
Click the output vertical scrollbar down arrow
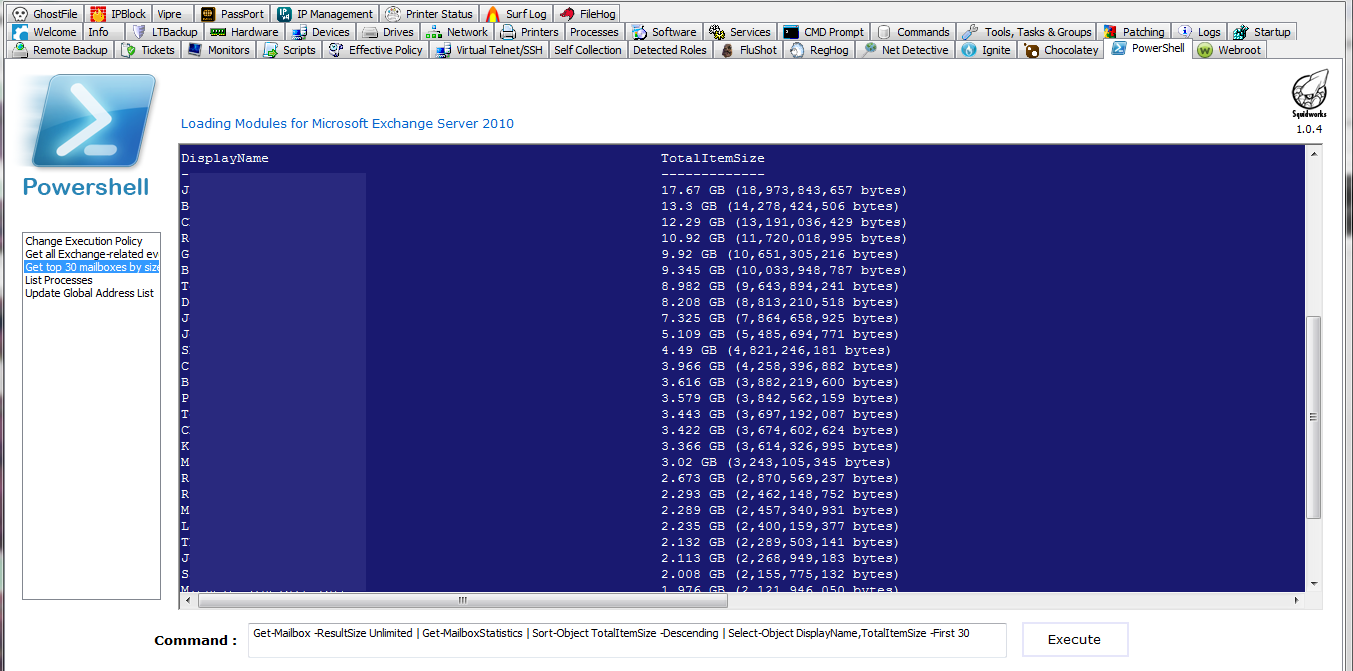tap(1314, 582)
